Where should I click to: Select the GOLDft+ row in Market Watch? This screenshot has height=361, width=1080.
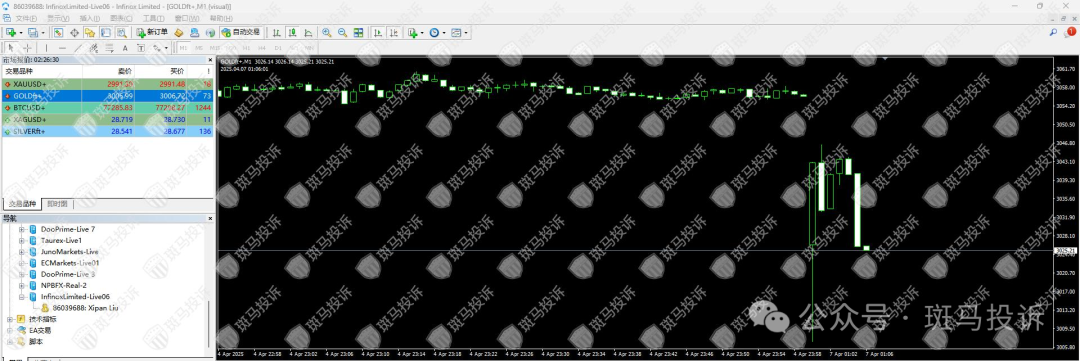[x=108, y=96]
